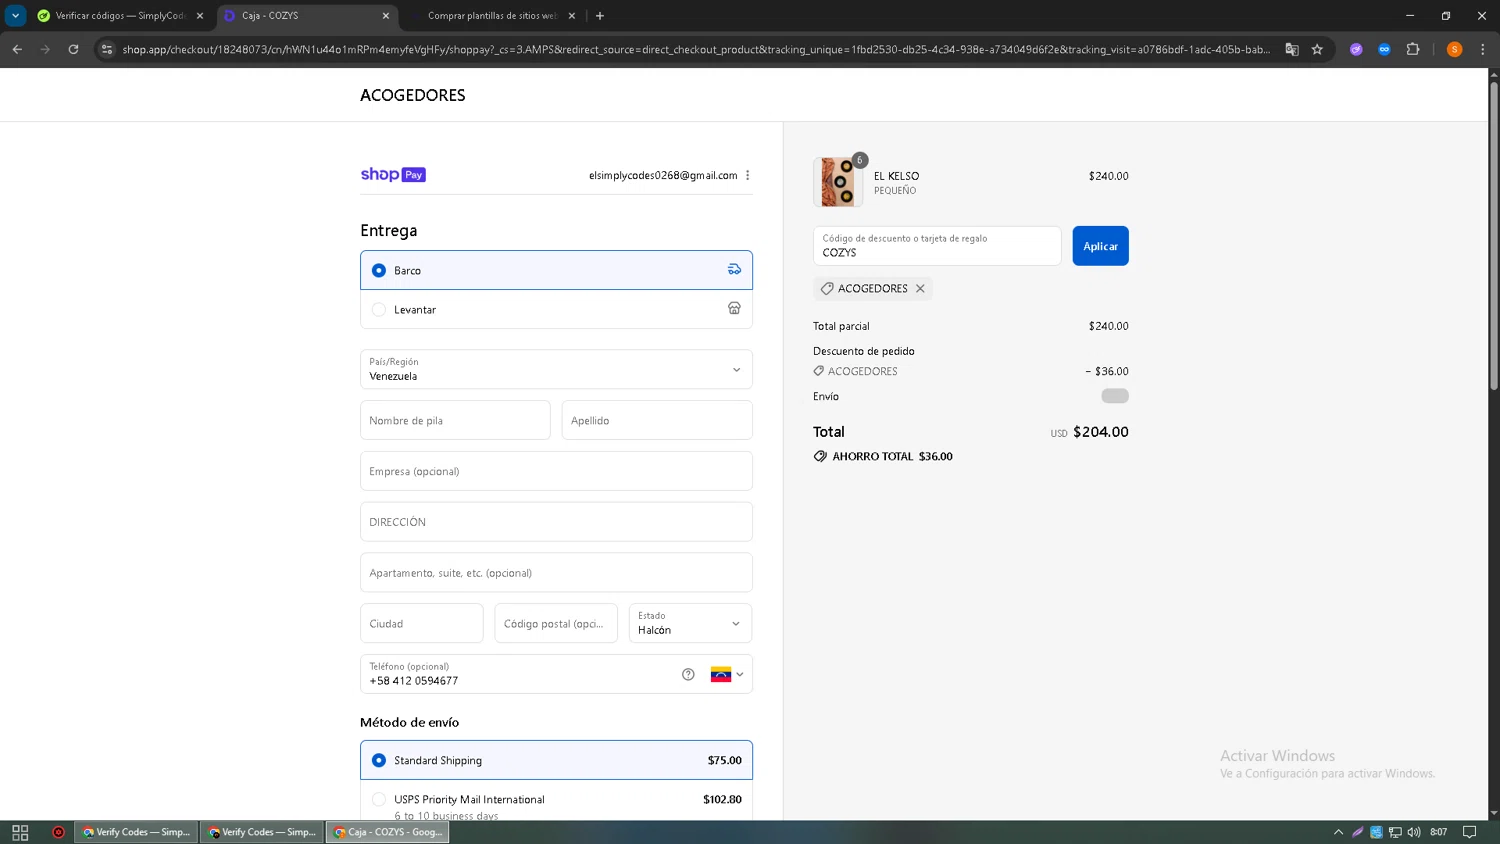Open first Verify Codes taskbar window
The width and height of the screenshot is (1500, 844).
point(136,832)
